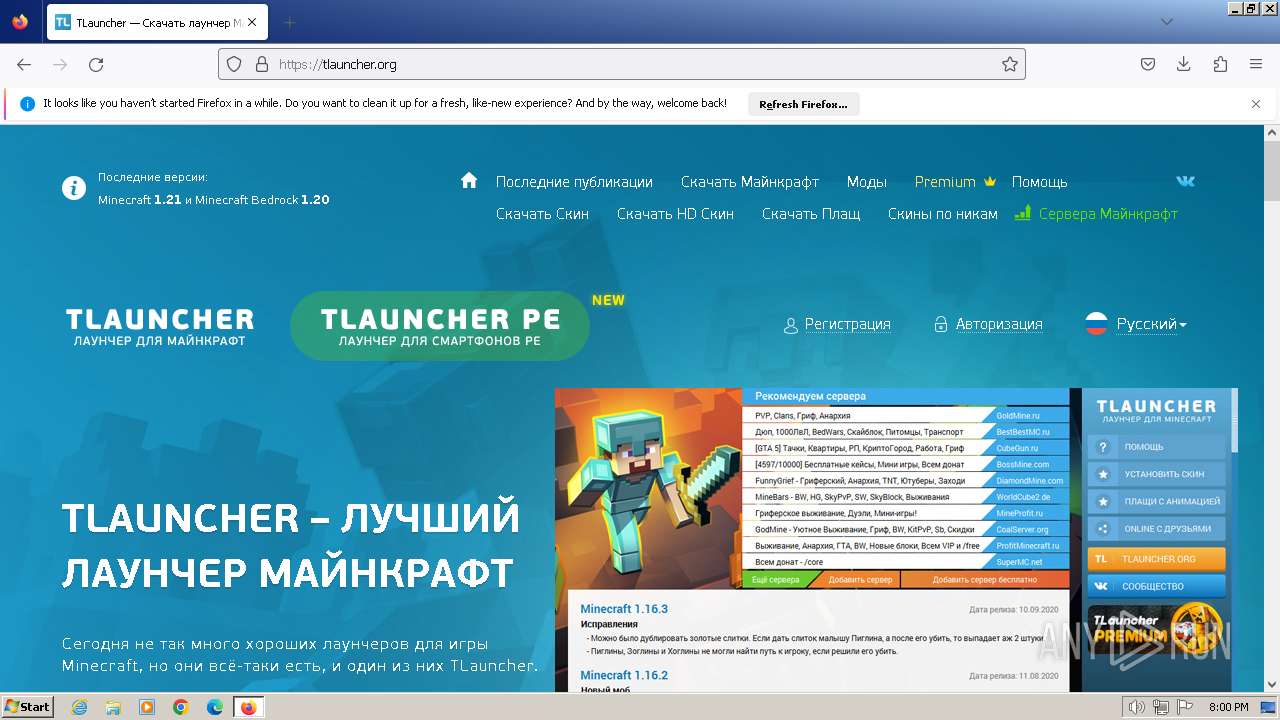
Task: Expand the list all tabs chevron
Action: click(x=1167, y=22)
